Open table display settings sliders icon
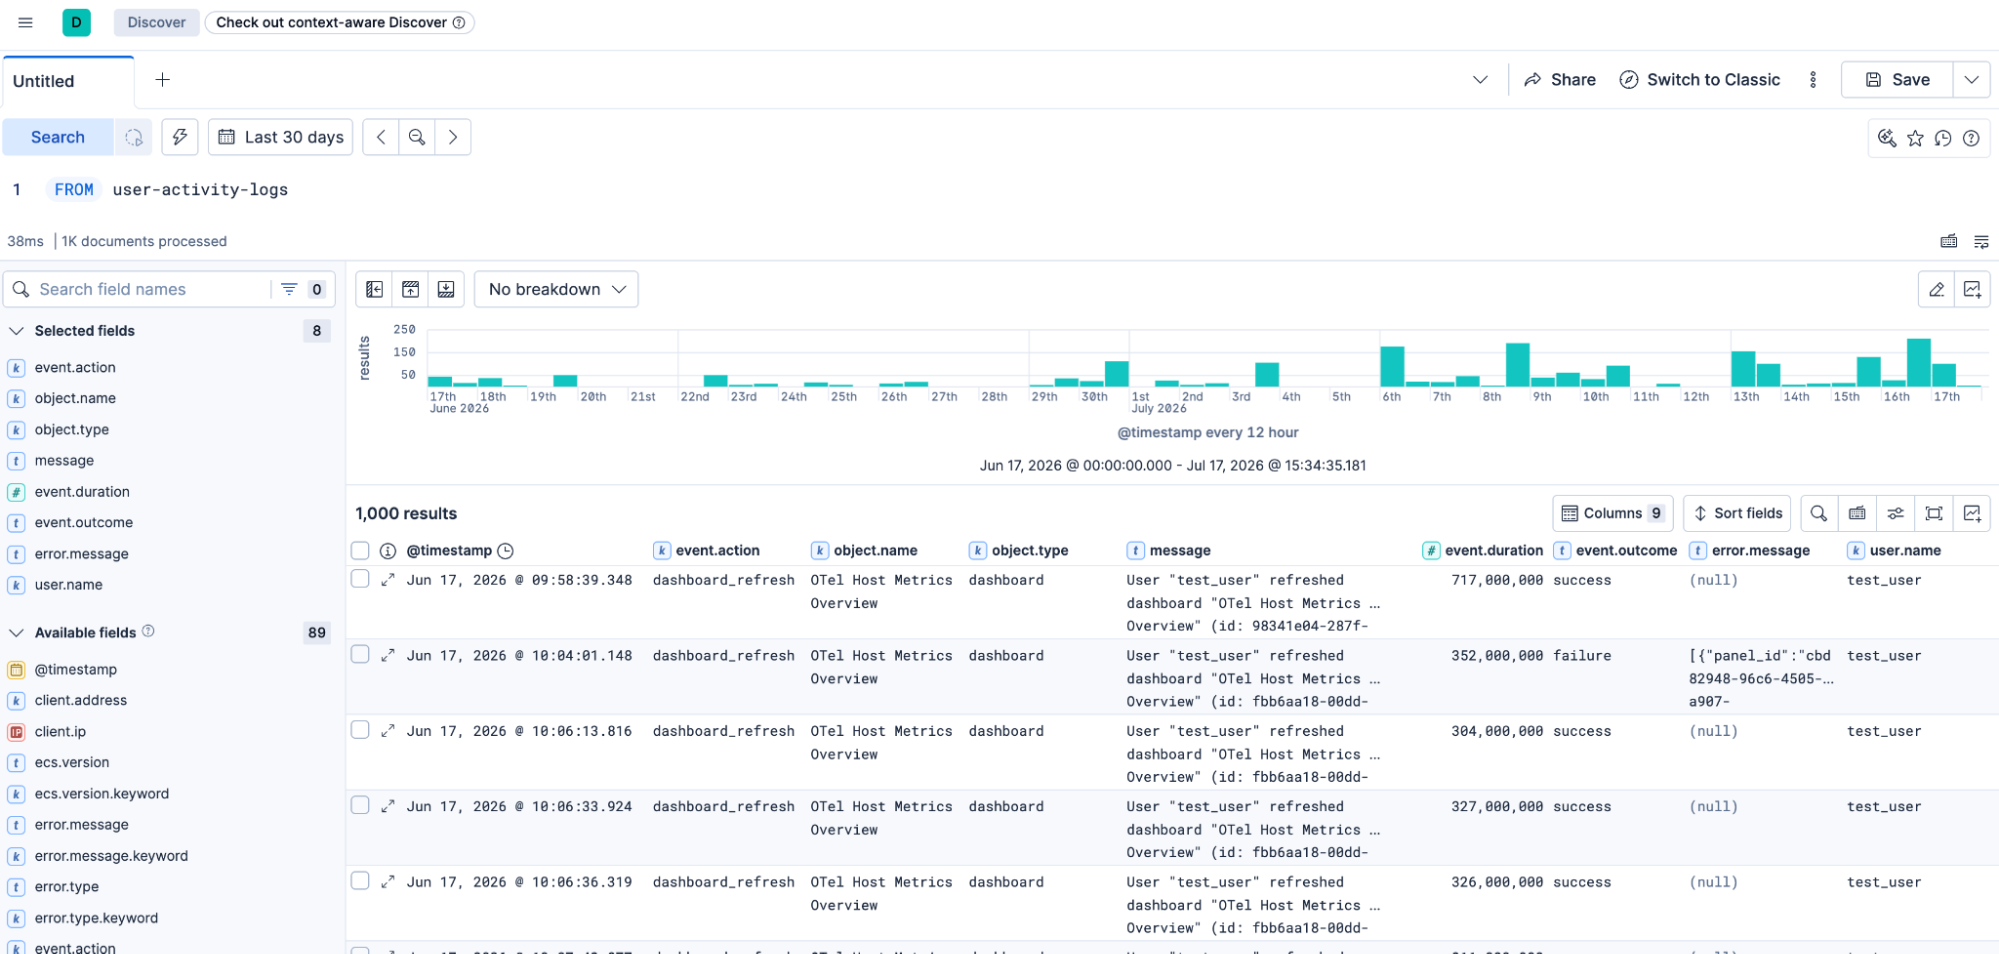The image size is (1999, 954). click(x=1896, y=513)
